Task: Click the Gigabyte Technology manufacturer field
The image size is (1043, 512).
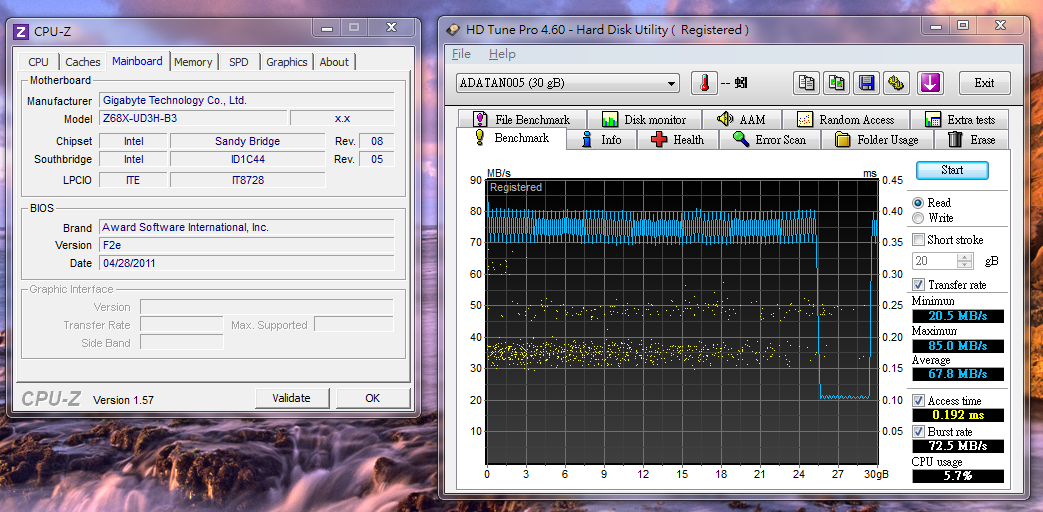Action: pyautogui.click(x=247, y=100)
